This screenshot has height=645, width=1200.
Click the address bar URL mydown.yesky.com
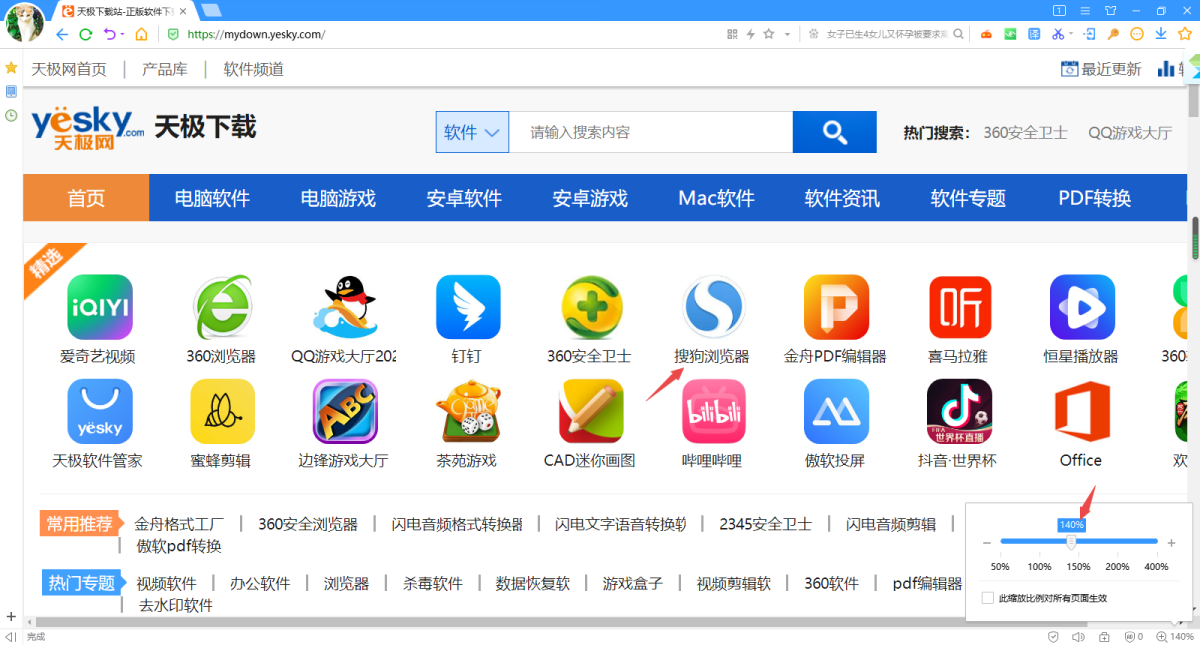tap(257, 34)
